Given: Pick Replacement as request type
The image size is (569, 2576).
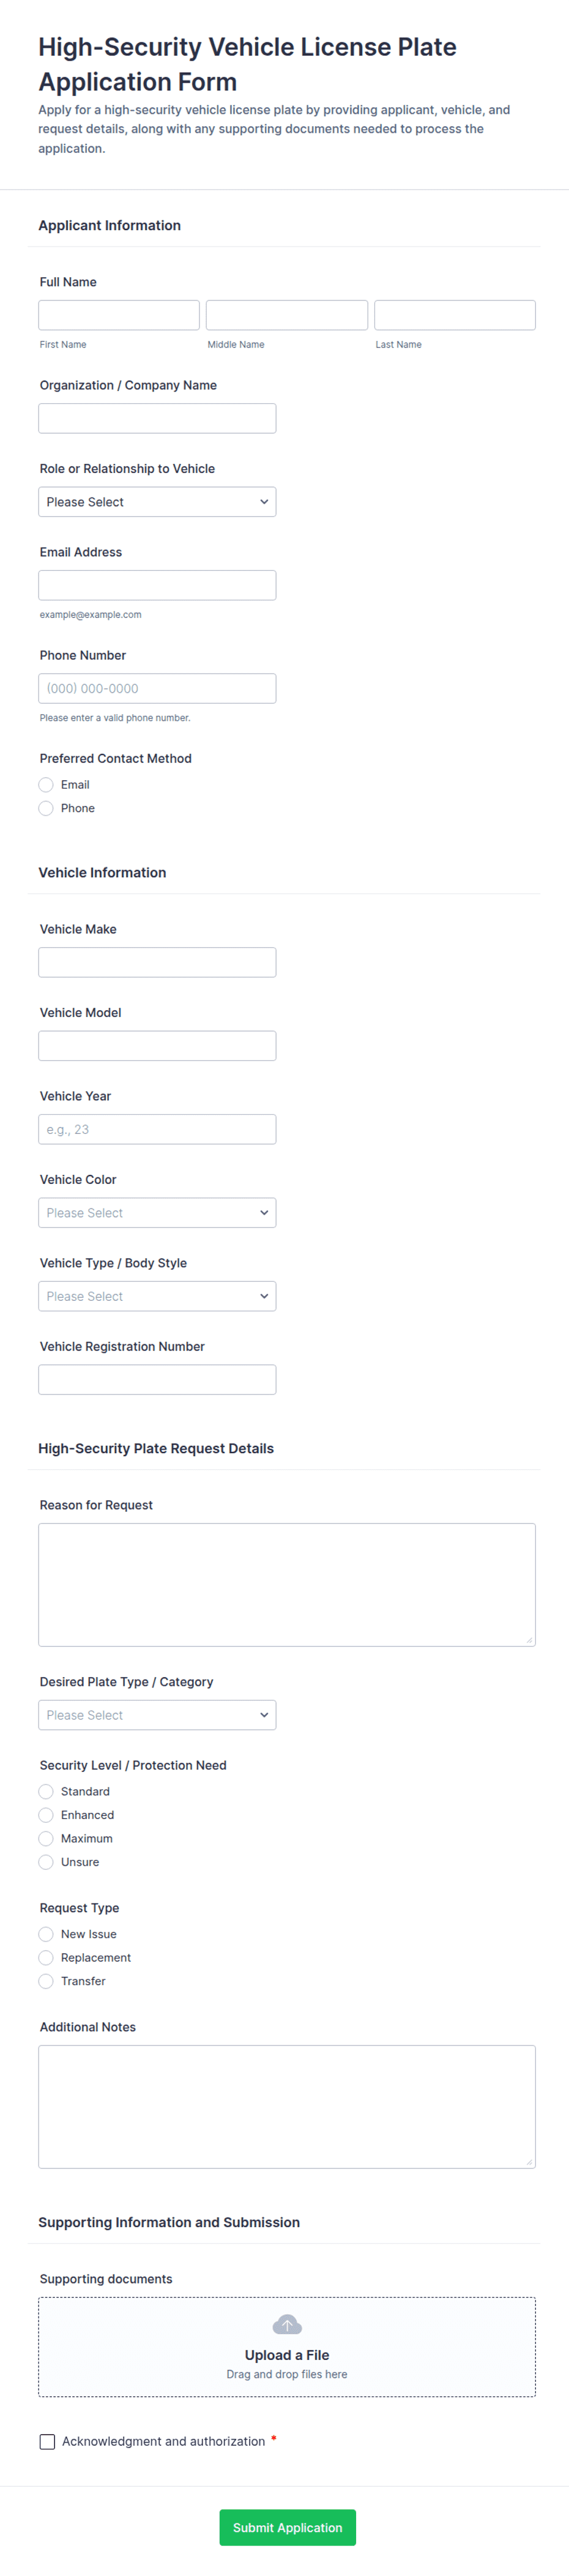Looking at the screenshot, I should coord(46,1957).
